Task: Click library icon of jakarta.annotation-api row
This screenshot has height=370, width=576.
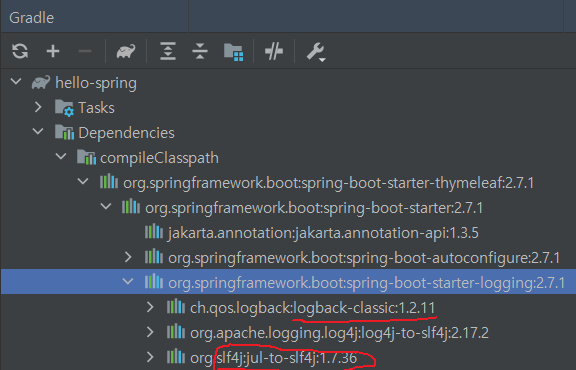Action: (x=154, y=232)
